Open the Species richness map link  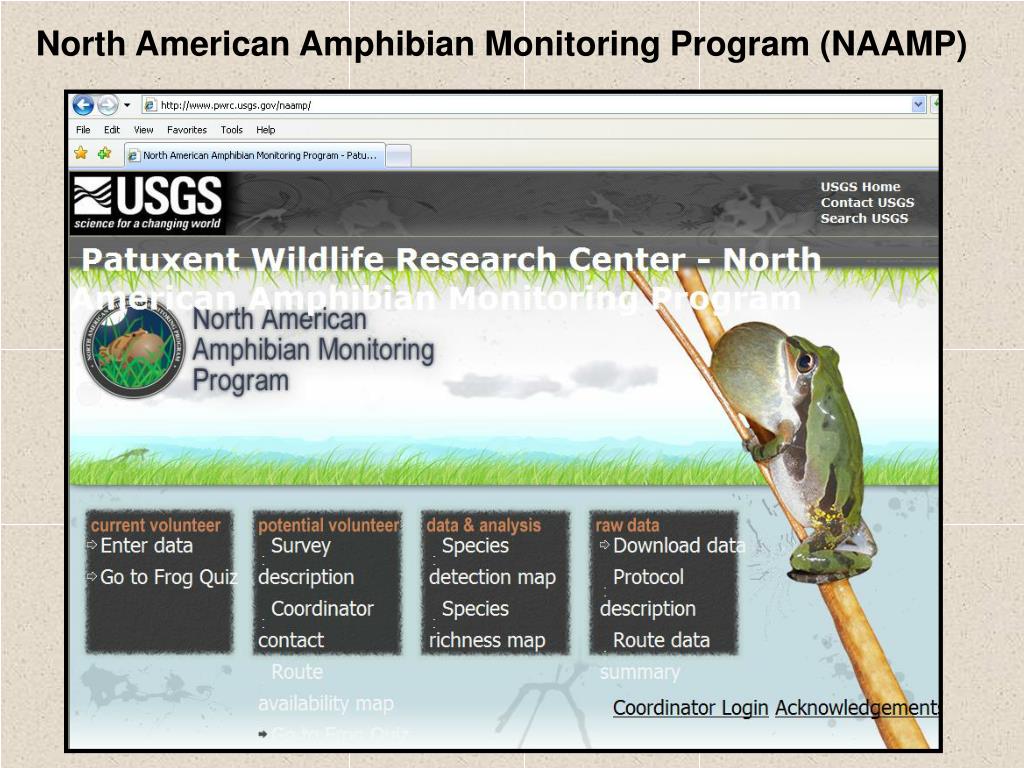coord(487,624)
